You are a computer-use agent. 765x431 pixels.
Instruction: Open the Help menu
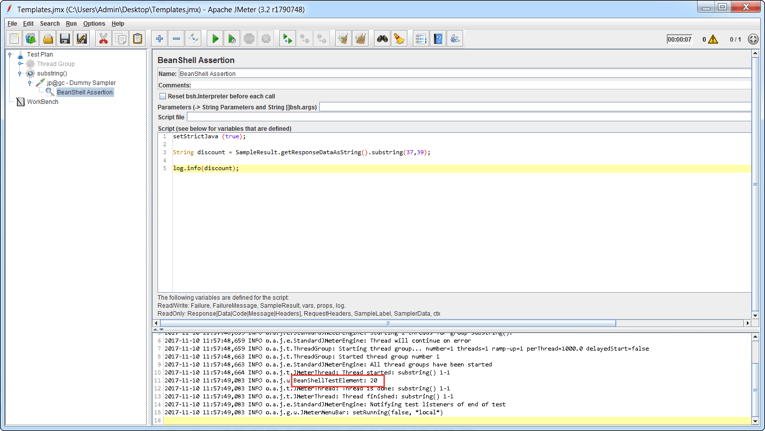coord(118,23)
